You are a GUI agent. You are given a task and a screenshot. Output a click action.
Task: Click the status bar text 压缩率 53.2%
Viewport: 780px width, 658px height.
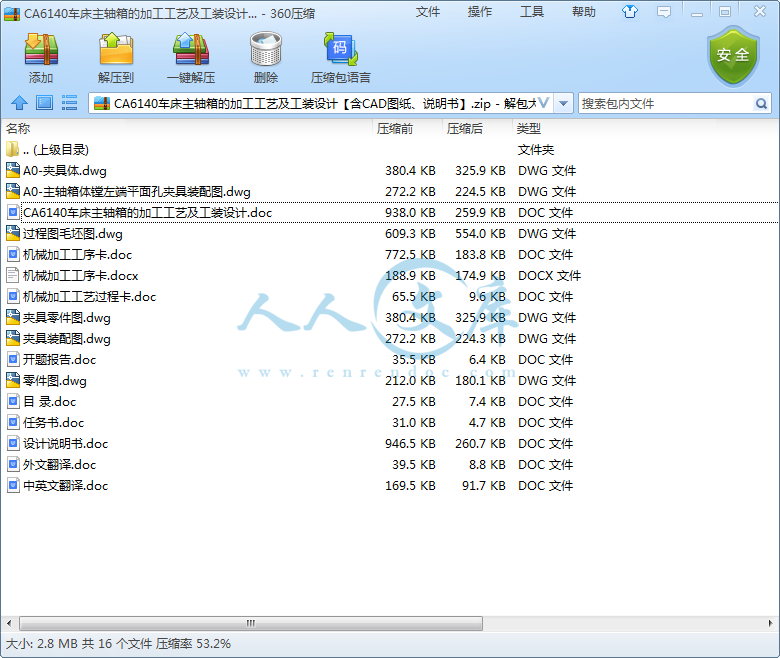[193, 644]
